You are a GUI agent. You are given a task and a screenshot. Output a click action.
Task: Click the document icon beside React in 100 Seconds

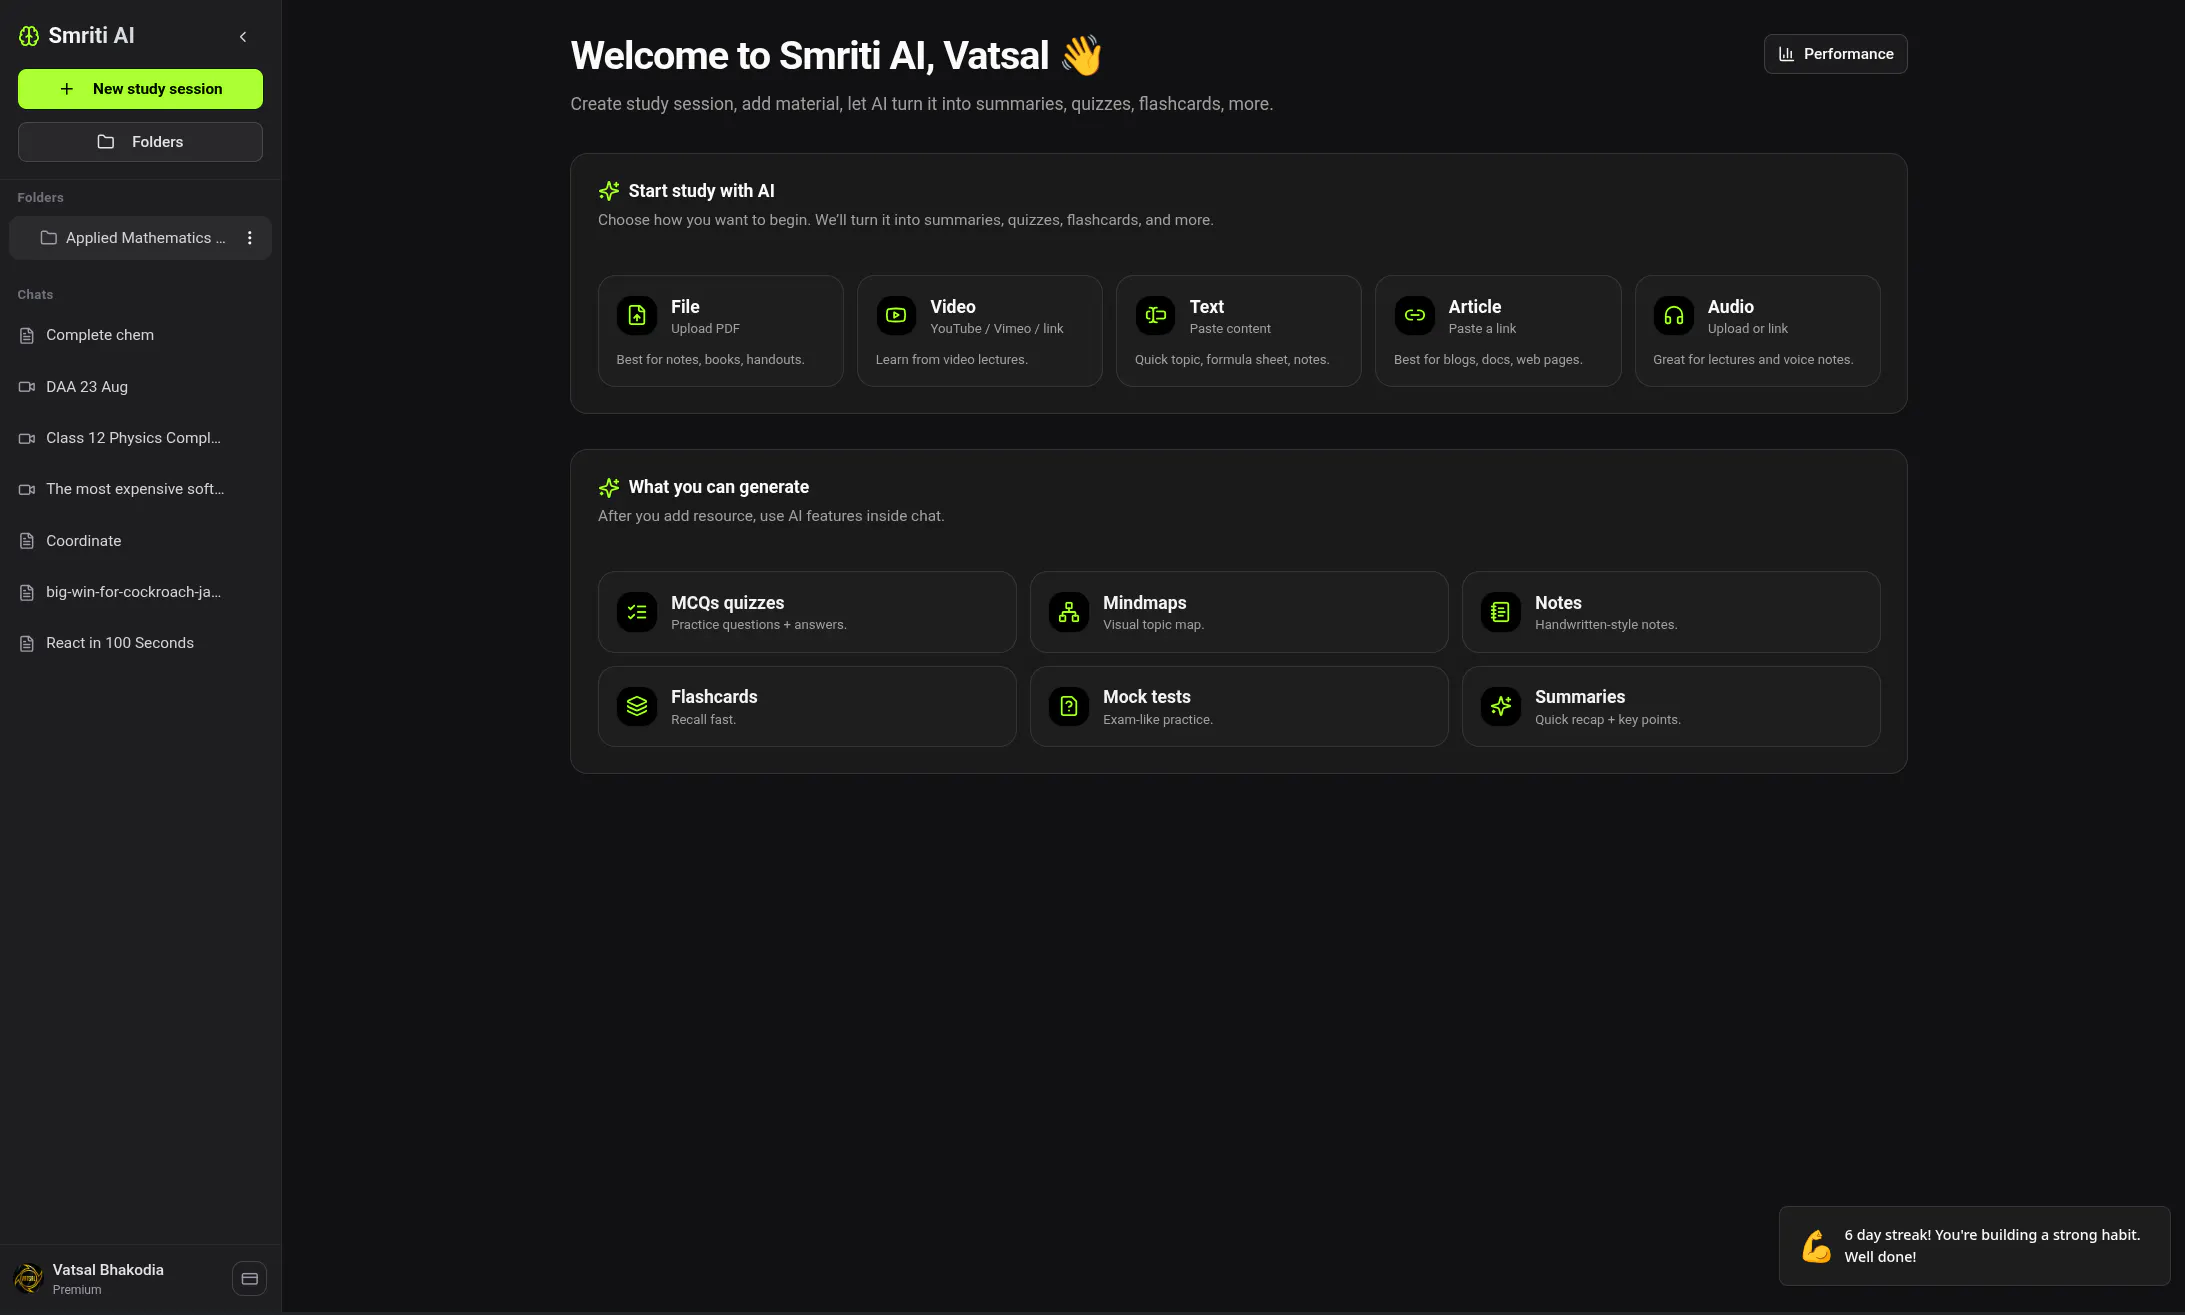pos(27,644)
